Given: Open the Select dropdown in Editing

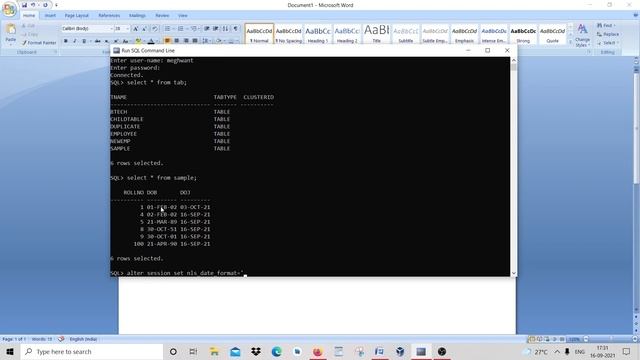Looking at the screenshot, I should click(x=608, y=43).
